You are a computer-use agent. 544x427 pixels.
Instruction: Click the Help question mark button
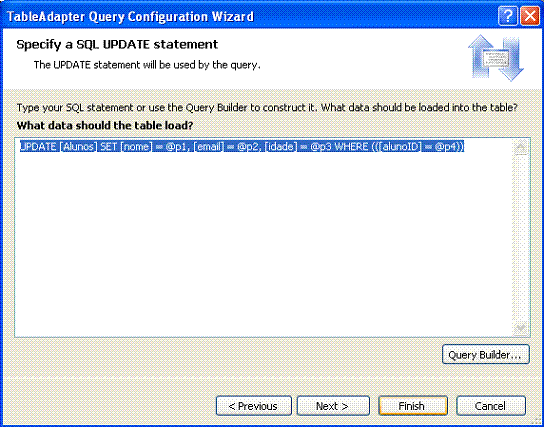(x=508, y=16)
